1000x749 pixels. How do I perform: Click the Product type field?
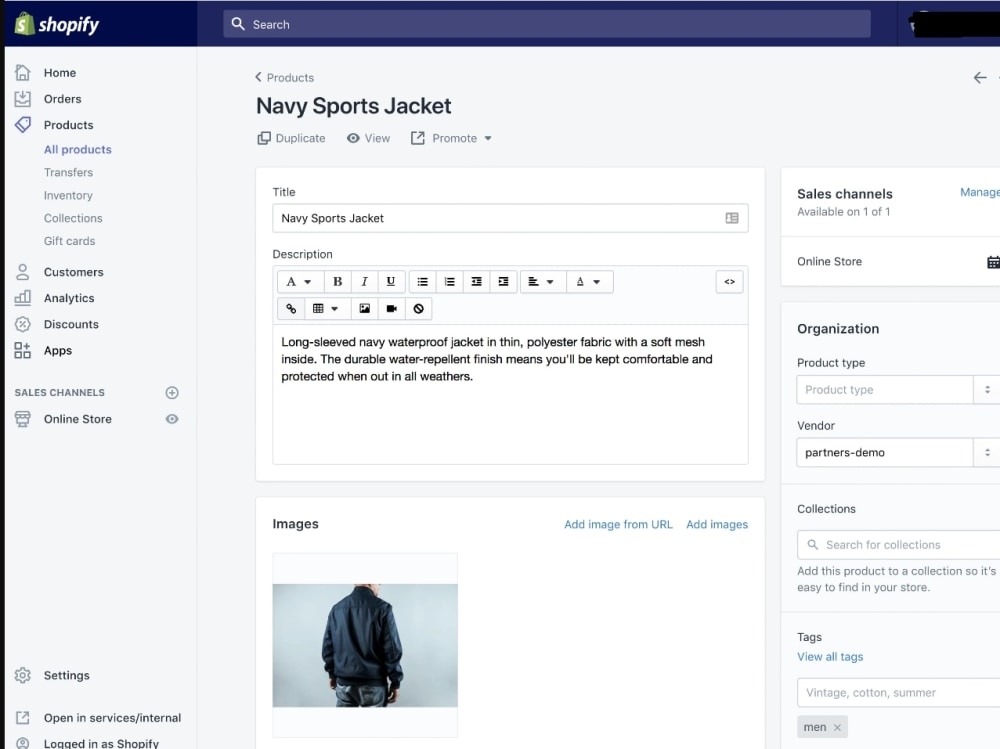coord(885,390)
